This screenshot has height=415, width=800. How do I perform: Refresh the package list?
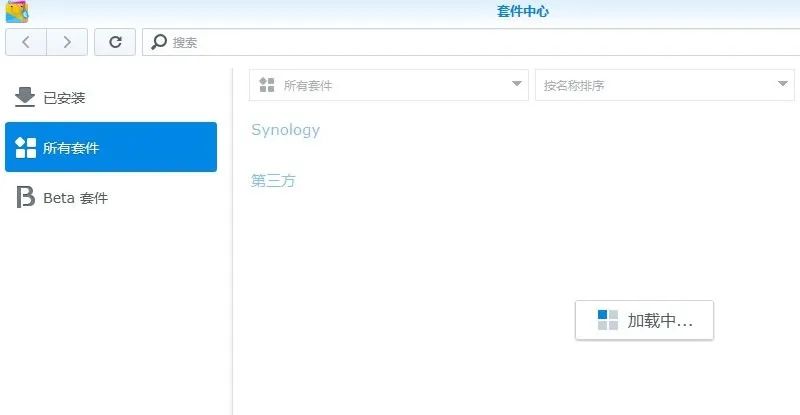[115, 42]
